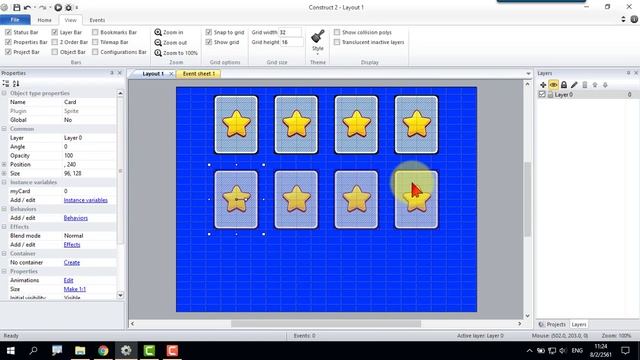Enable the Tilemap Bar checkbox
The width and height of the screenshot is (640, 360).
click(x=95, y=42)
